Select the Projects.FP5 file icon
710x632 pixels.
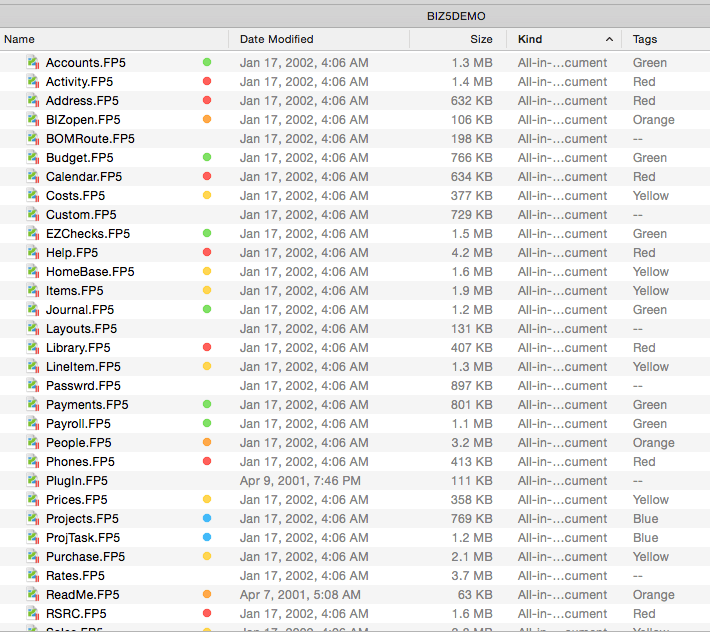[x=33, y=518]
